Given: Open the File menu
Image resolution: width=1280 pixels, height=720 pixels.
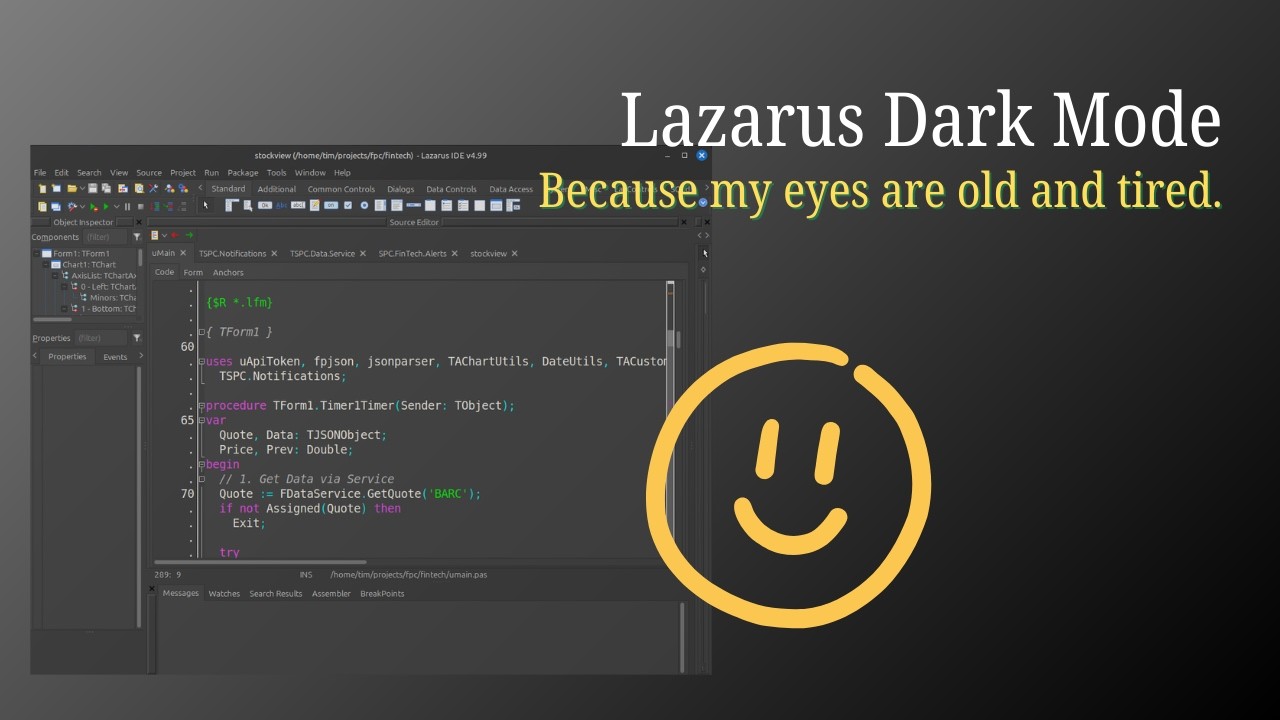Looking at the screenshot, I should (40, 172).
